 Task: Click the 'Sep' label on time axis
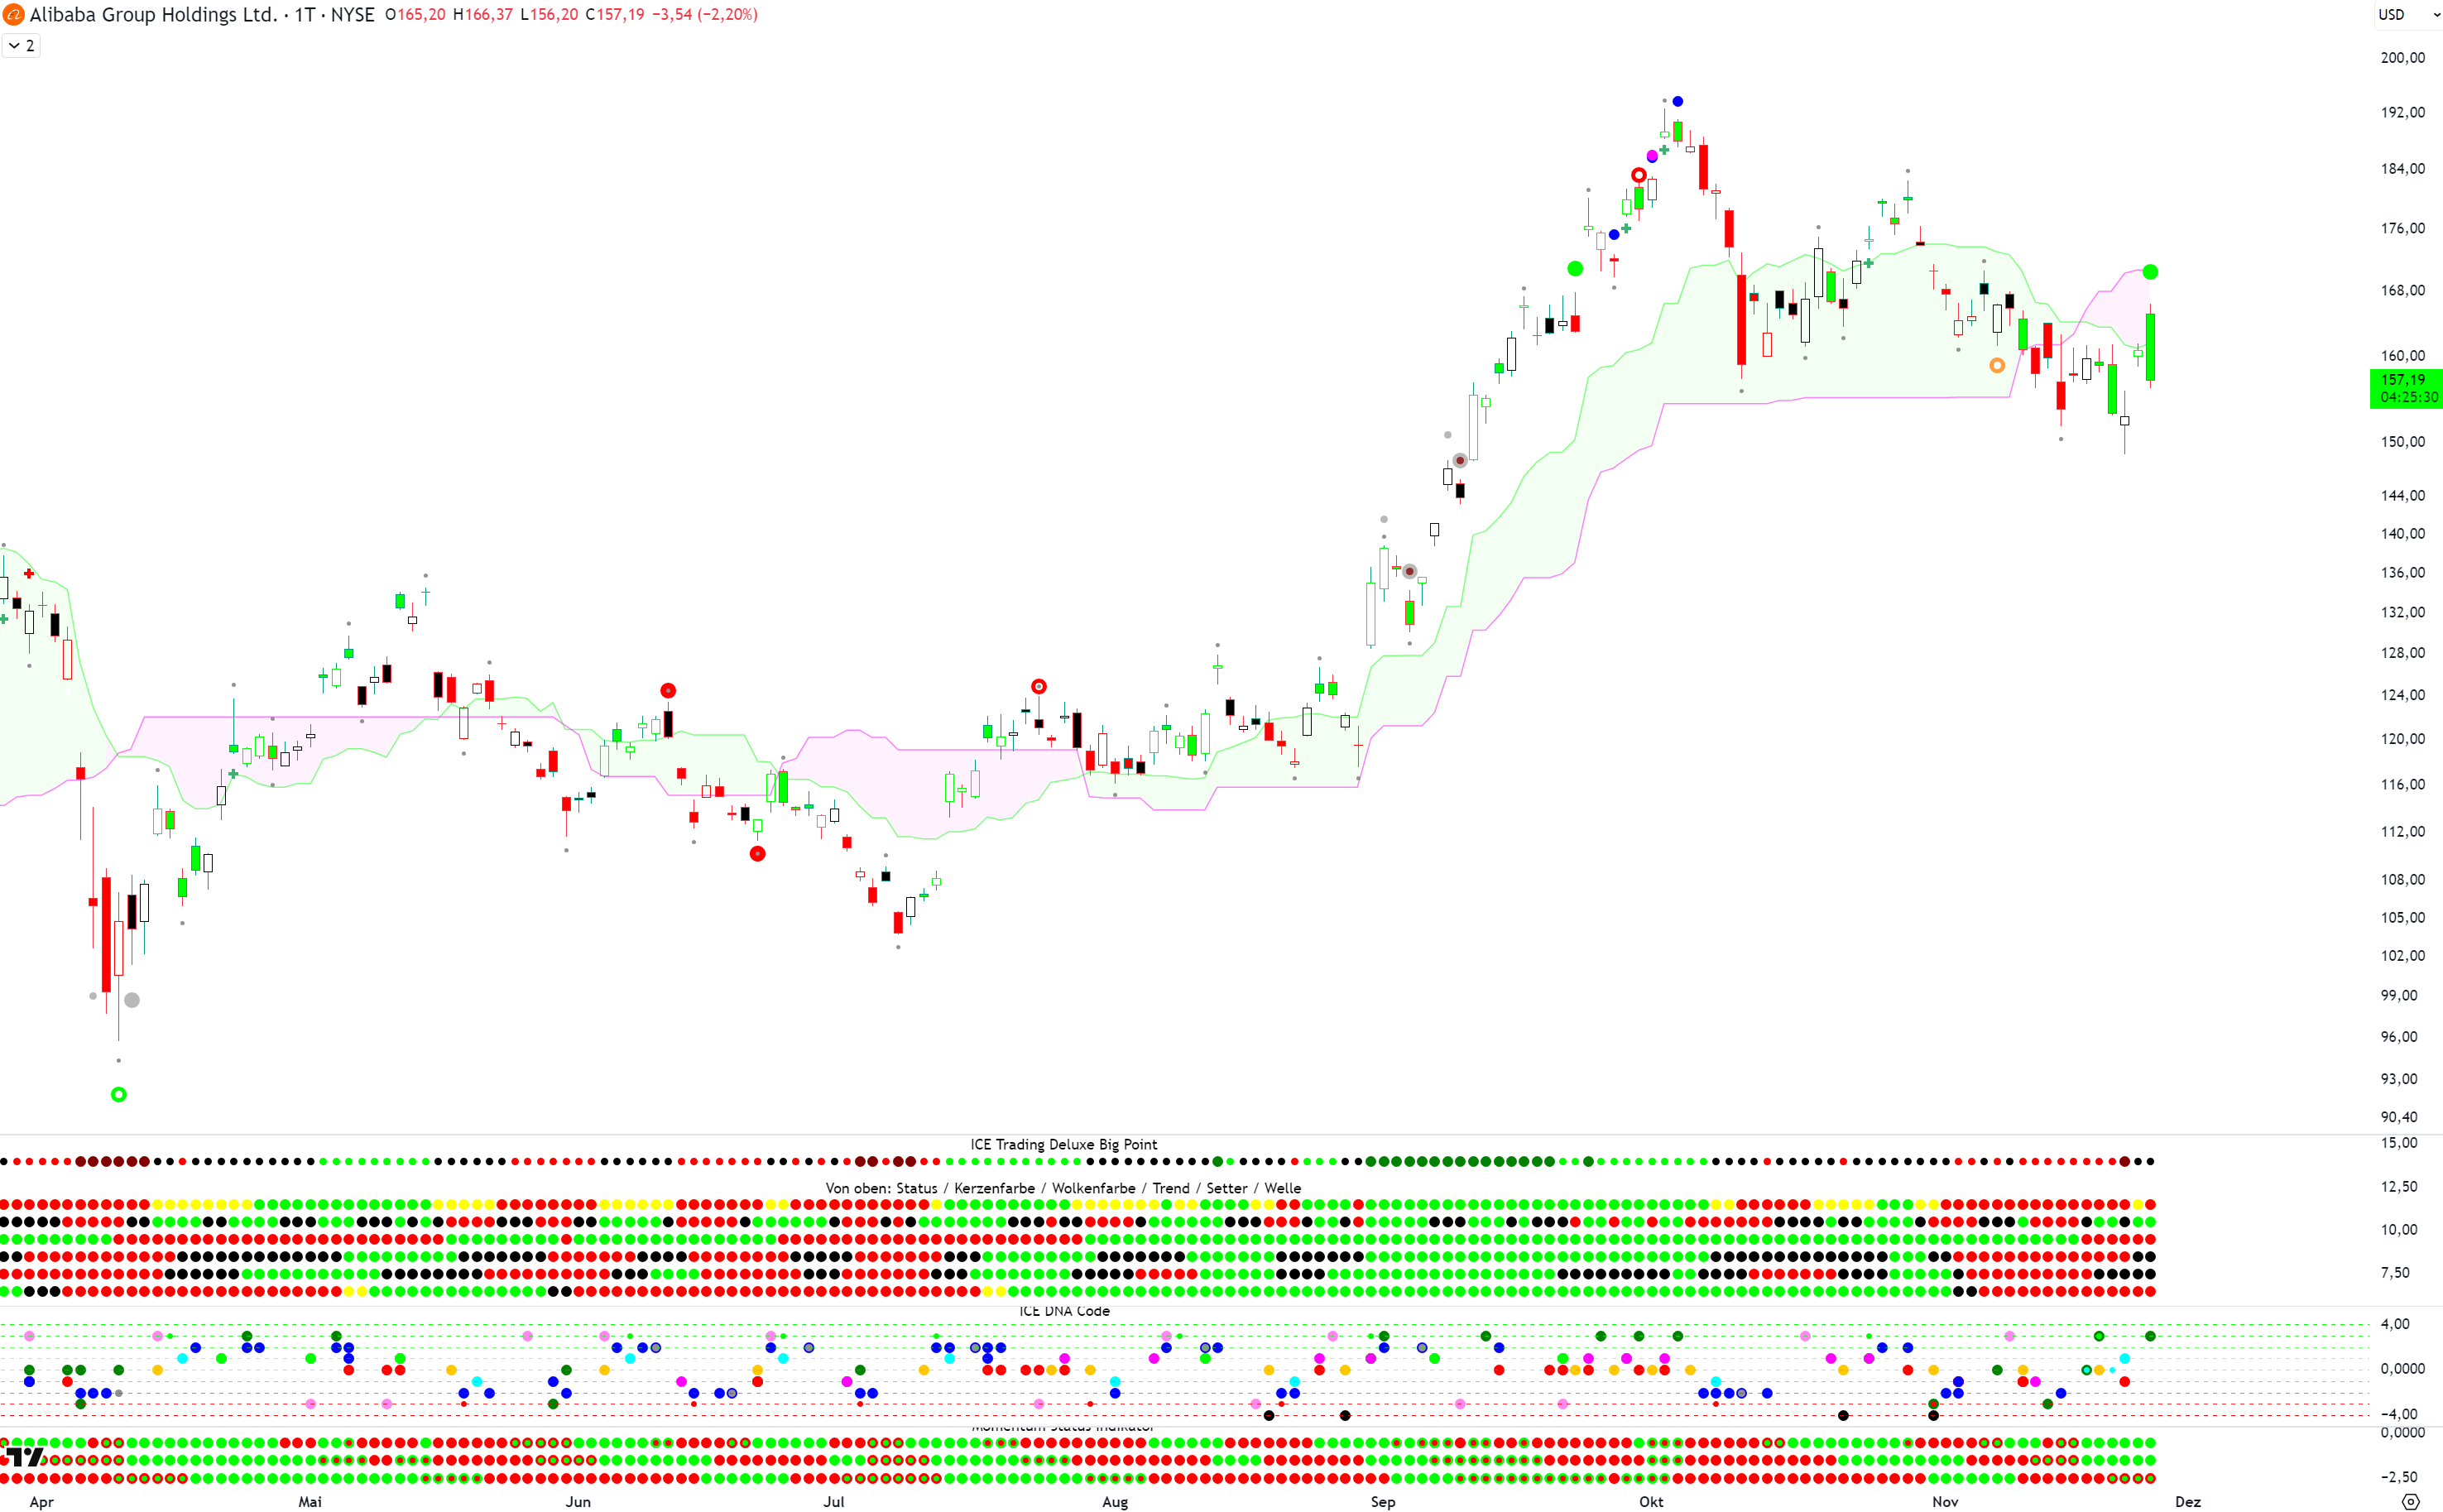coord(1383,1501)
